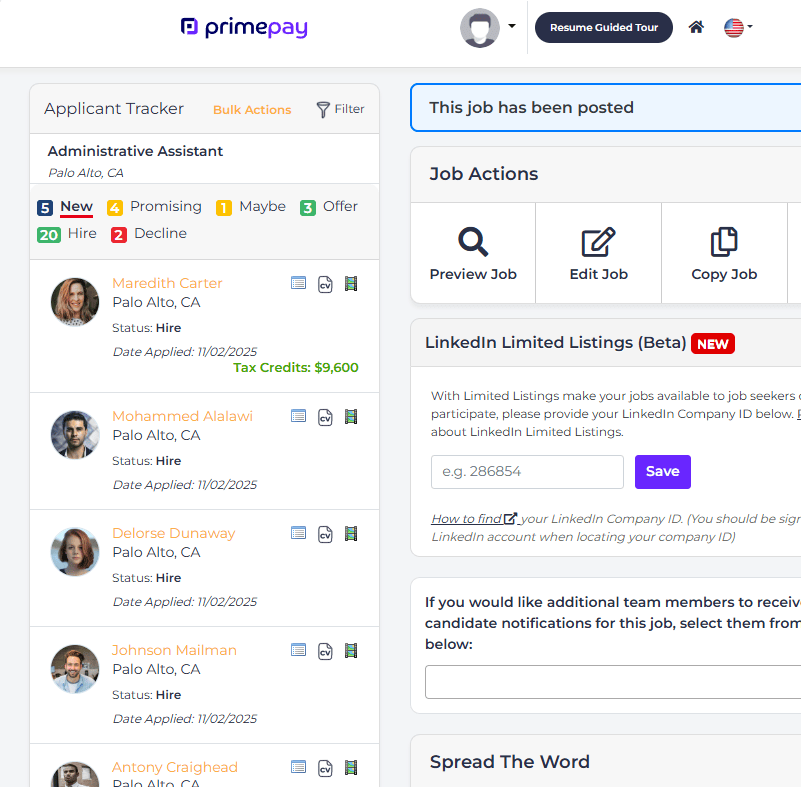Image resolution: width=801 pixels, height=787 pixels.
Task: Select the Copy Job icon
Action: click(x=723, y=243)
